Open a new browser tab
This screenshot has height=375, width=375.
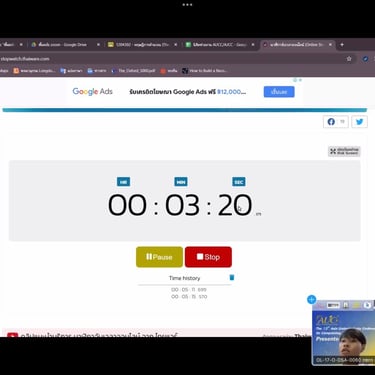(342, 44)
